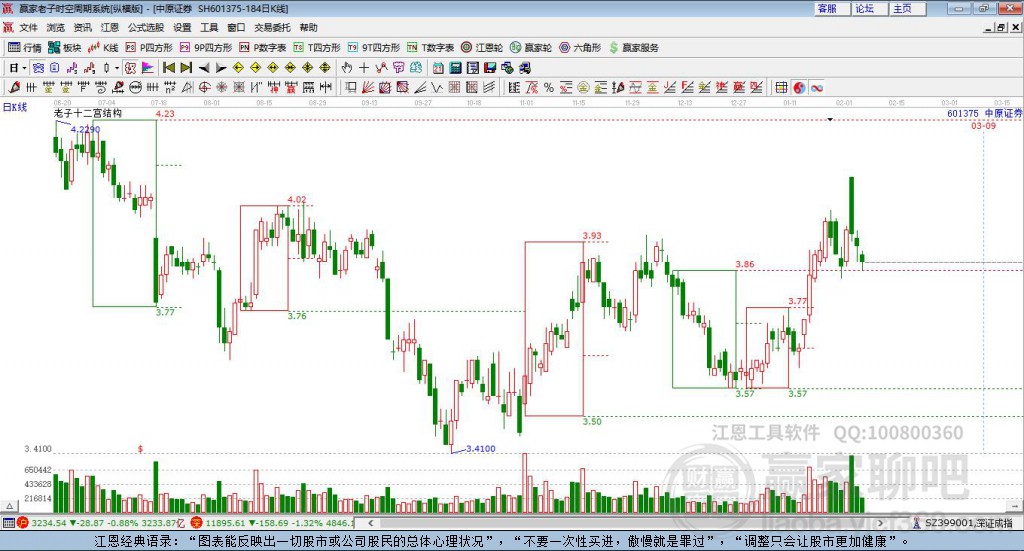The width and height of the screenshot is (1024, 551).
Task: Open the 江恩轮 Gann wheel
Action: 482,48
